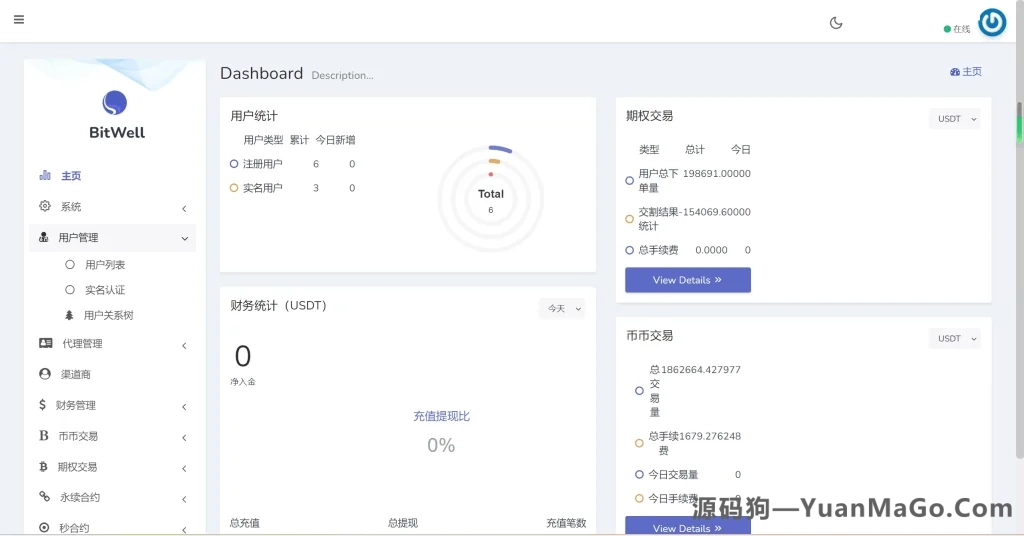Select the 用户列表 circle item
1024x536 pixels.
click(70, 264)
